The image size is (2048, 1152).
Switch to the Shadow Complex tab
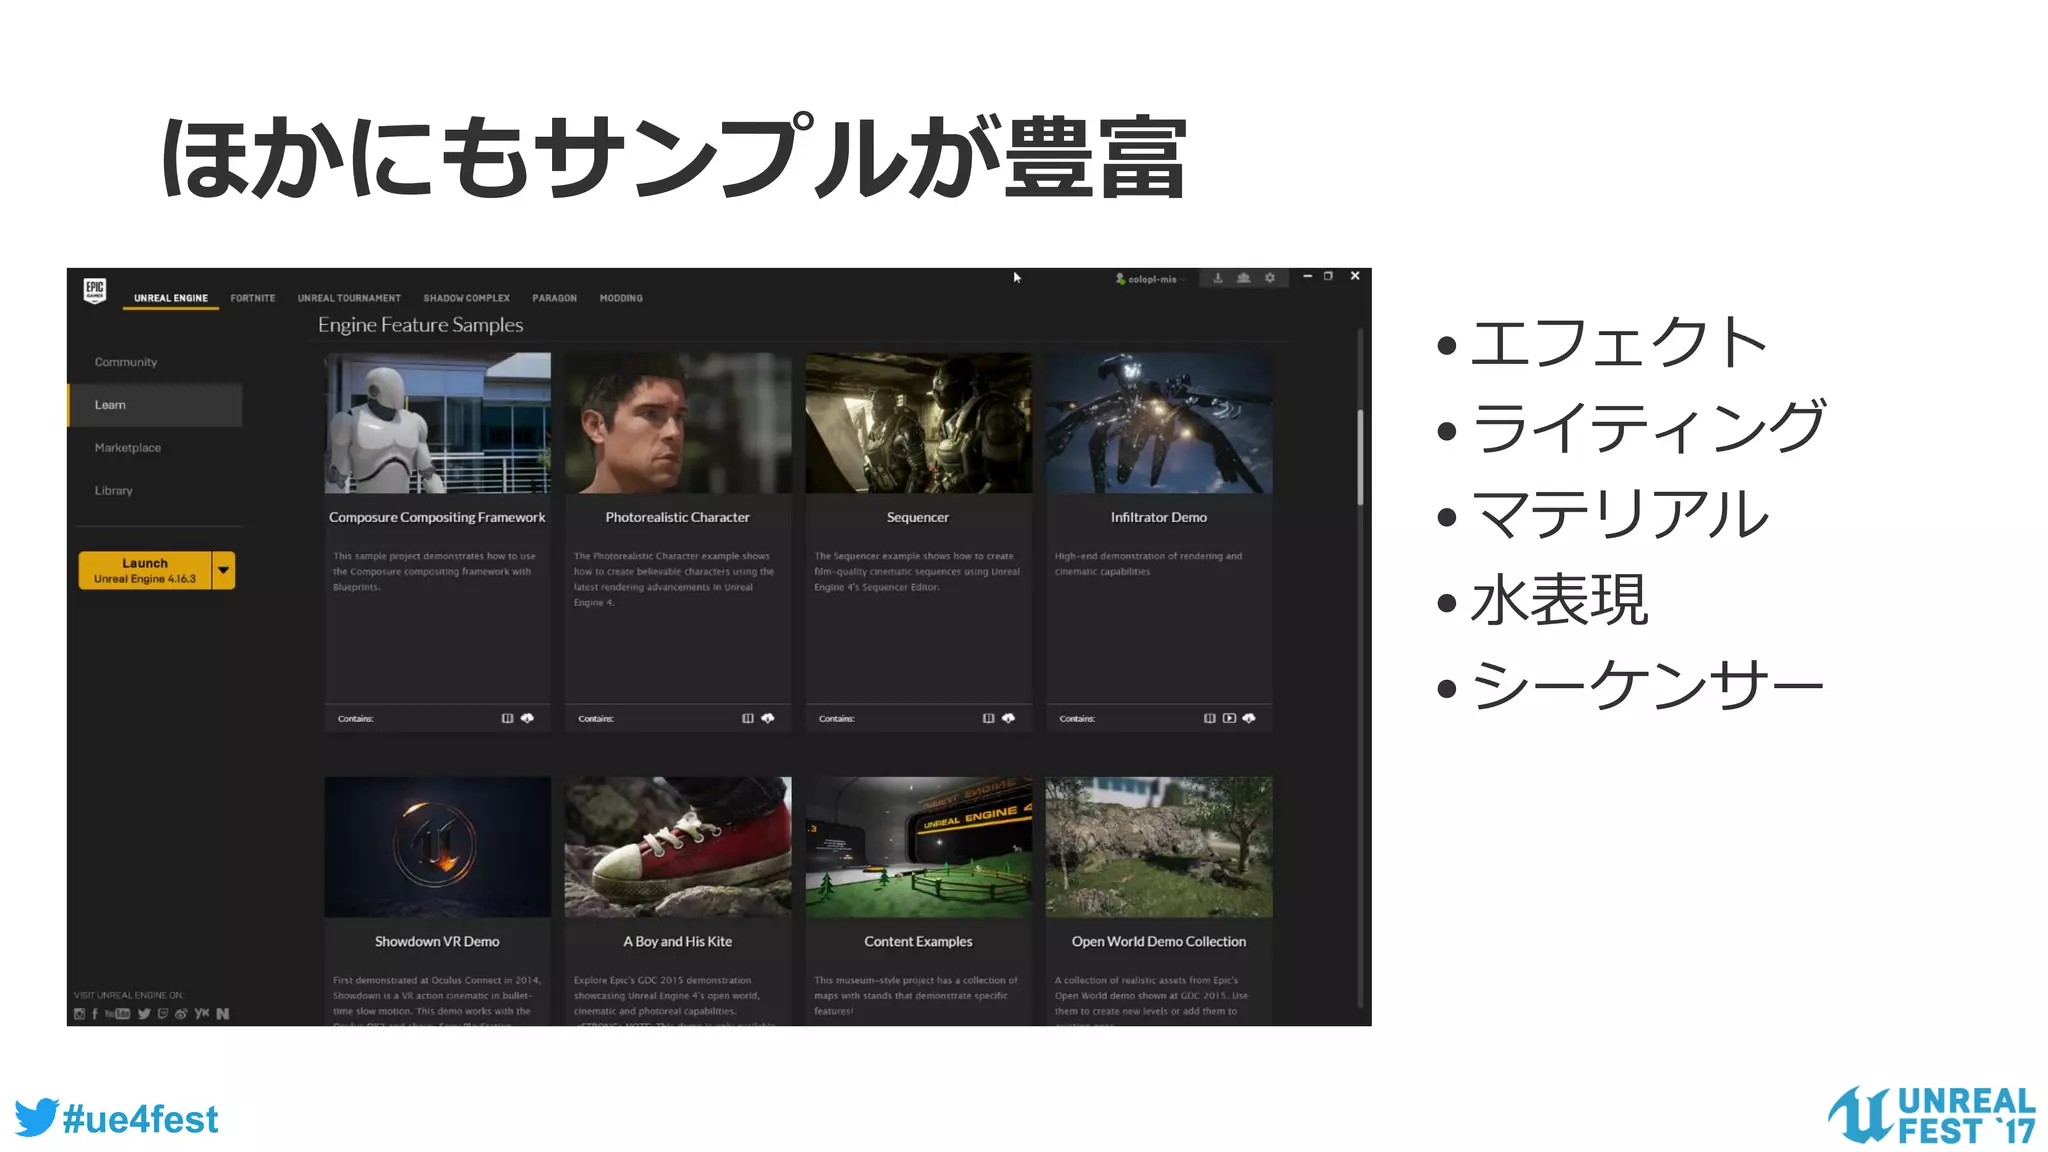pyautogui.click(x=466, y=298)
